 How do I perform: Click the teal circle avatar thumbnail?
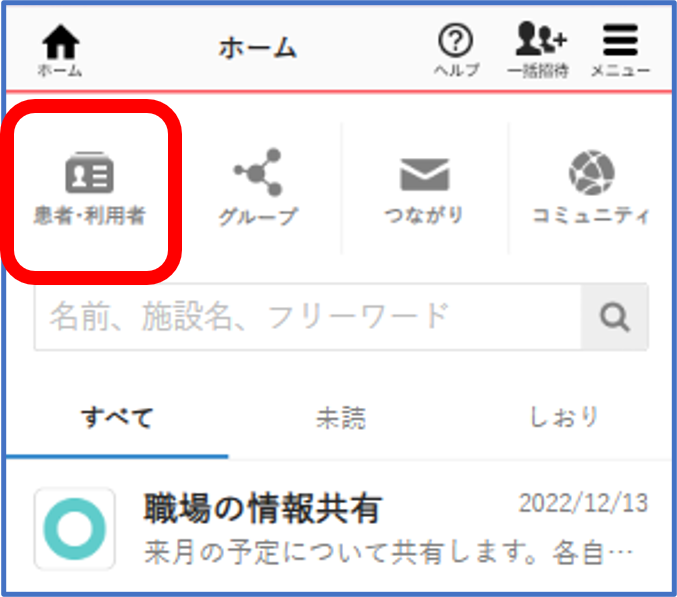[x=75, y=529]
